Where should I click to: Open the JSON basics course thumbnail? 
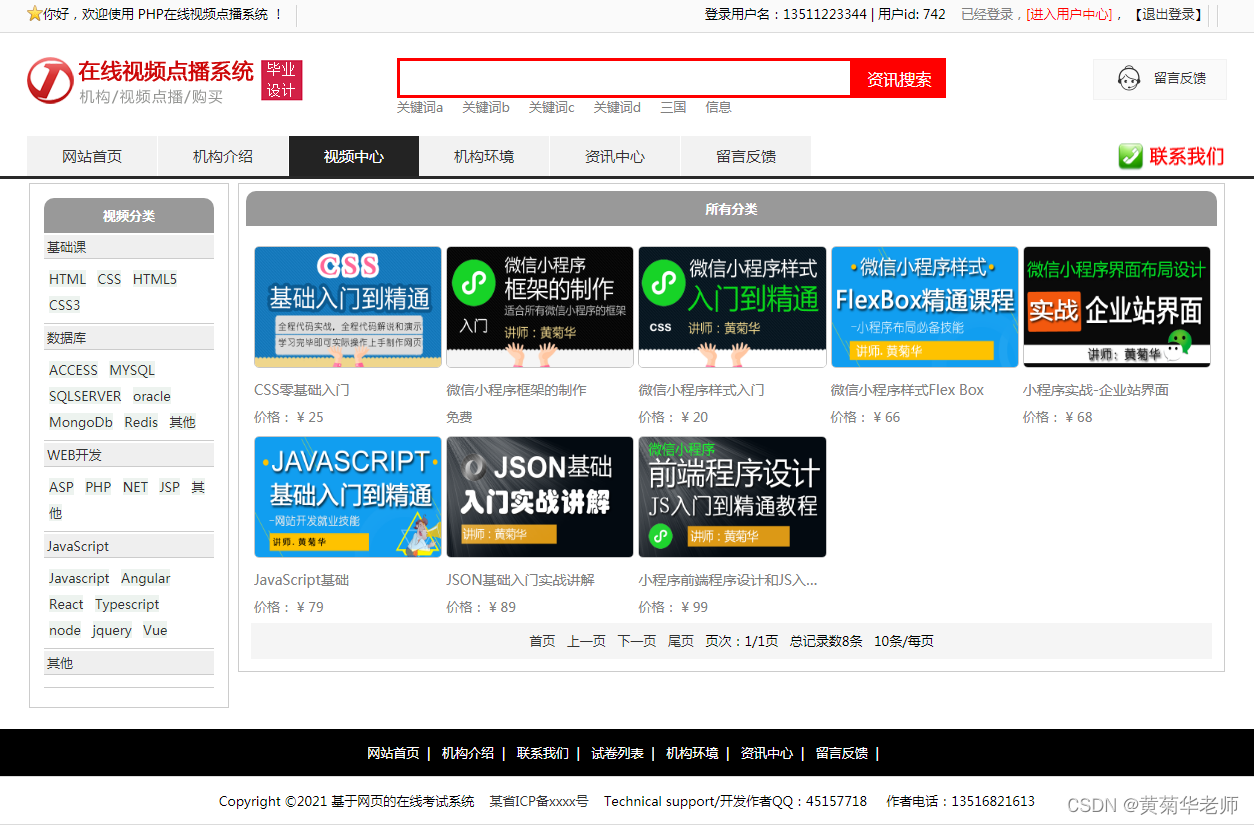[539, 497]
